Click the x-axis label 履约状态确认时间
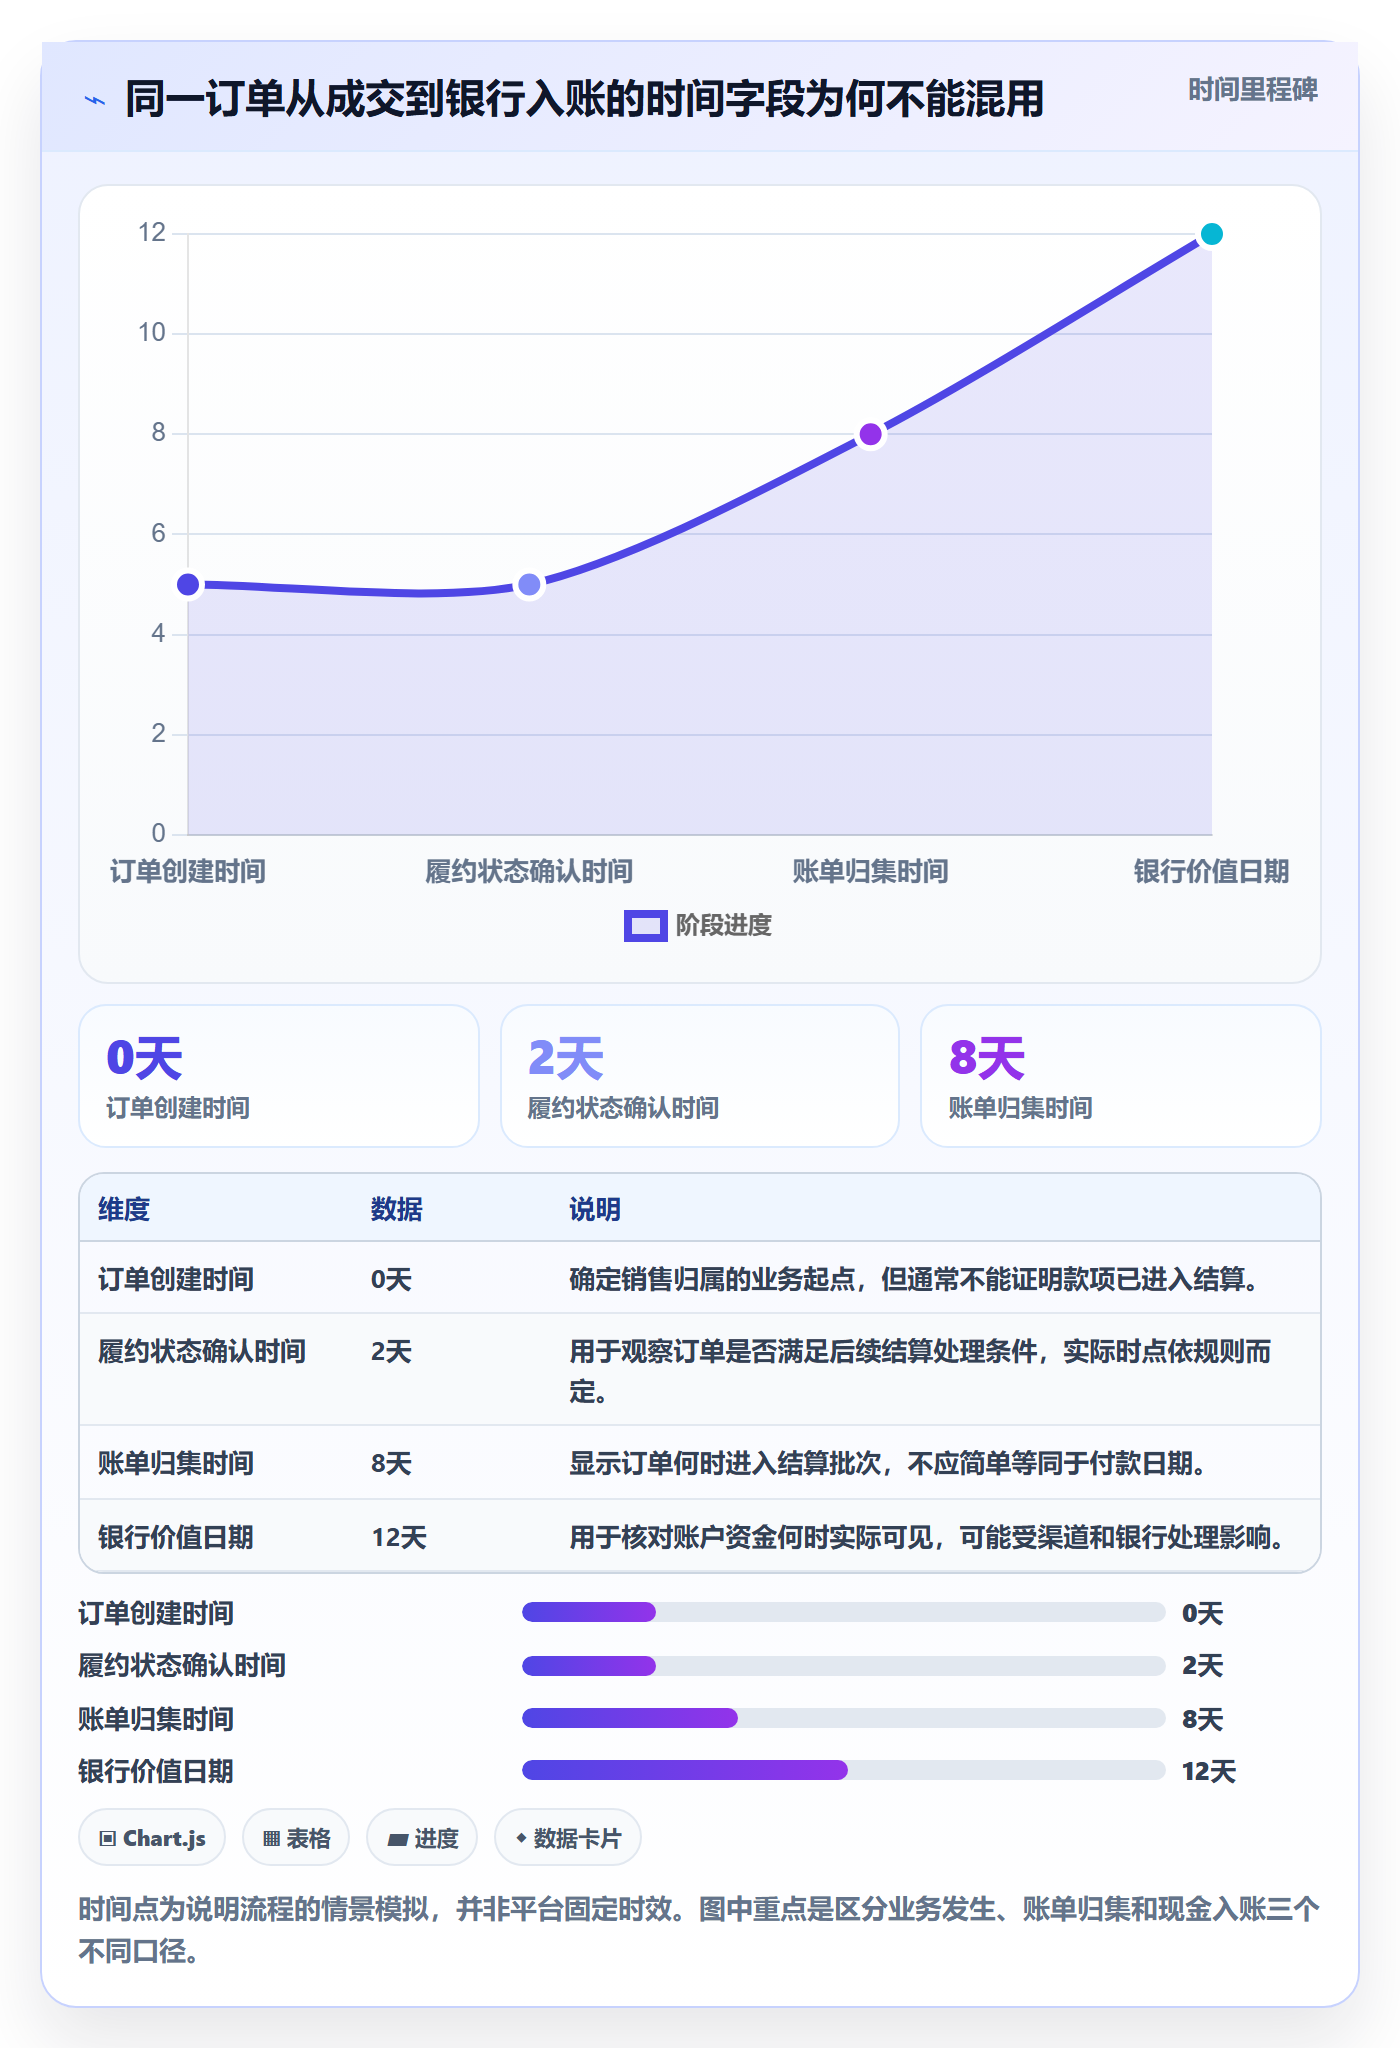The height and width of the screenshot is (2048, 1400). tap(529, 871)
